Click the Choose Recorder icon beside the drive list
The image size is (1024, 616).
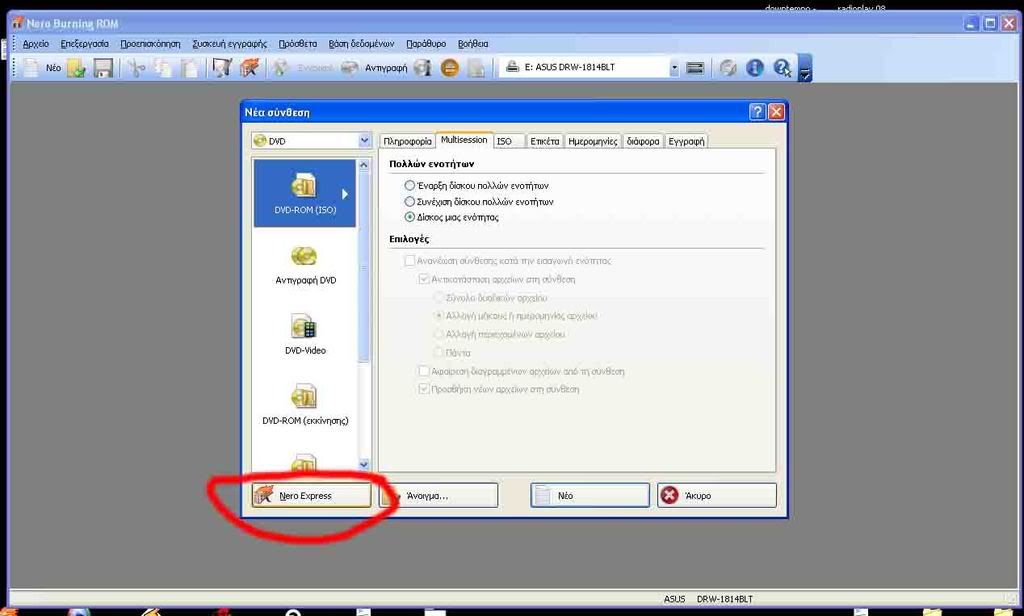695,67
